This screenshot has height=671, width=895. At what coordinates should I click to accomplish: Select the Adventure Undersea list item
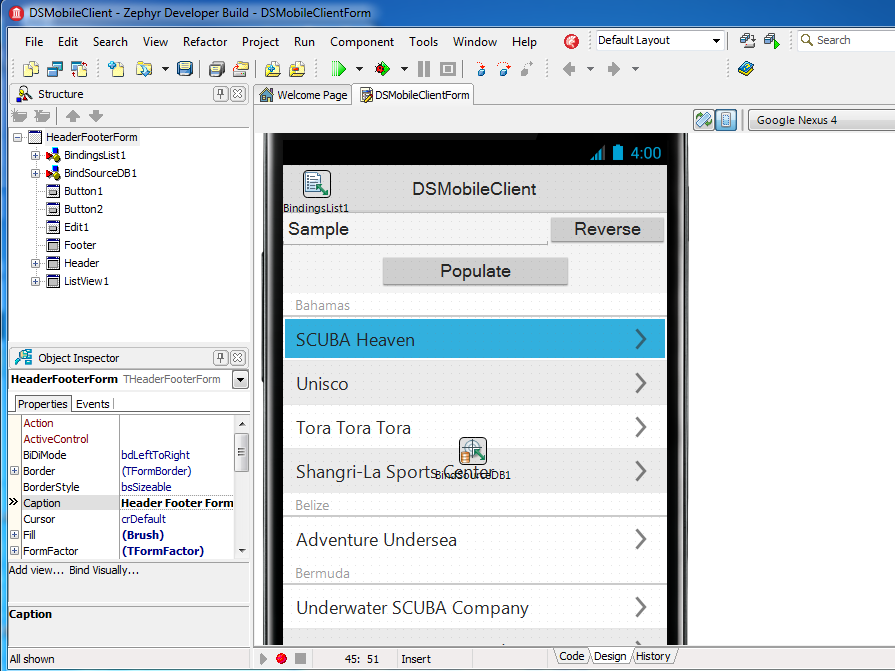[475, 539]
